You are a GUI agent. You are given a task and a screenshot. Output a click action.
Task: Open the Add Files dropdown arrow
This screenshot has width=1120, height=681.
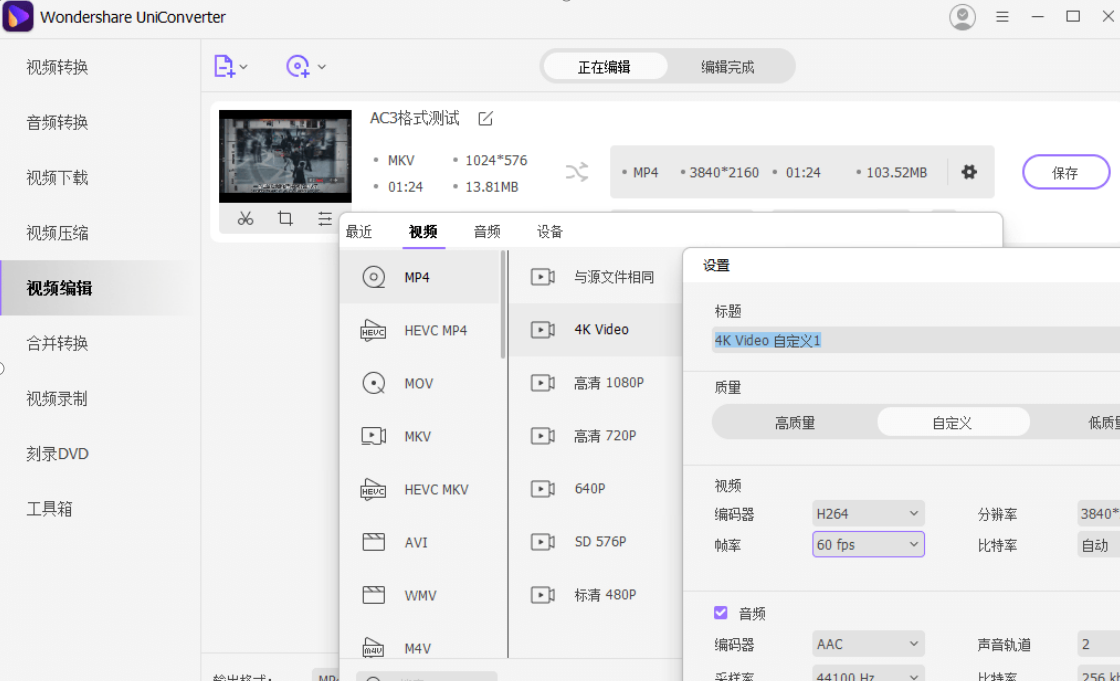[244, 67]
